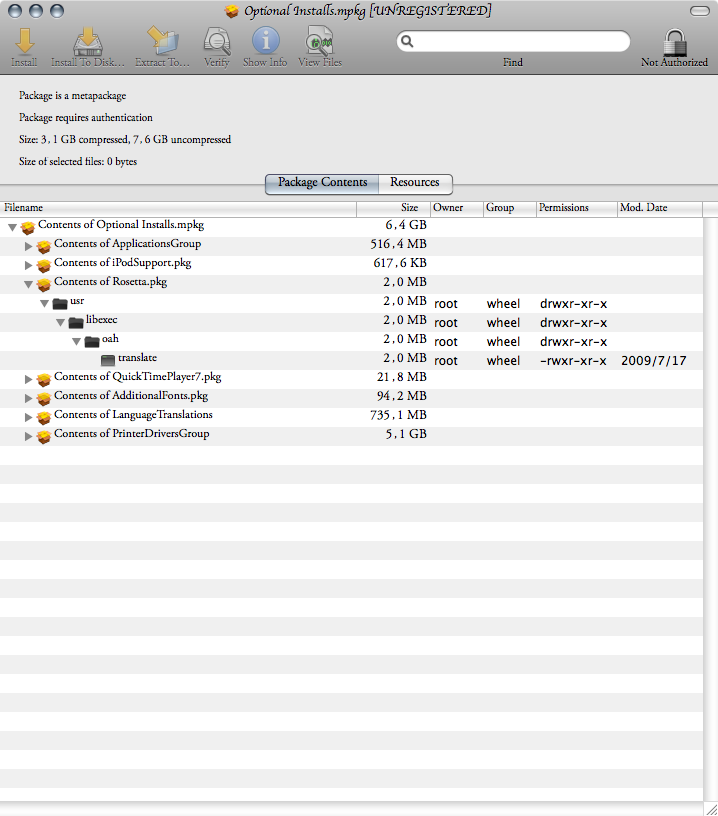Select the translate file row
This screenshot has width=718, height=816.
click(x=351, y=360)
